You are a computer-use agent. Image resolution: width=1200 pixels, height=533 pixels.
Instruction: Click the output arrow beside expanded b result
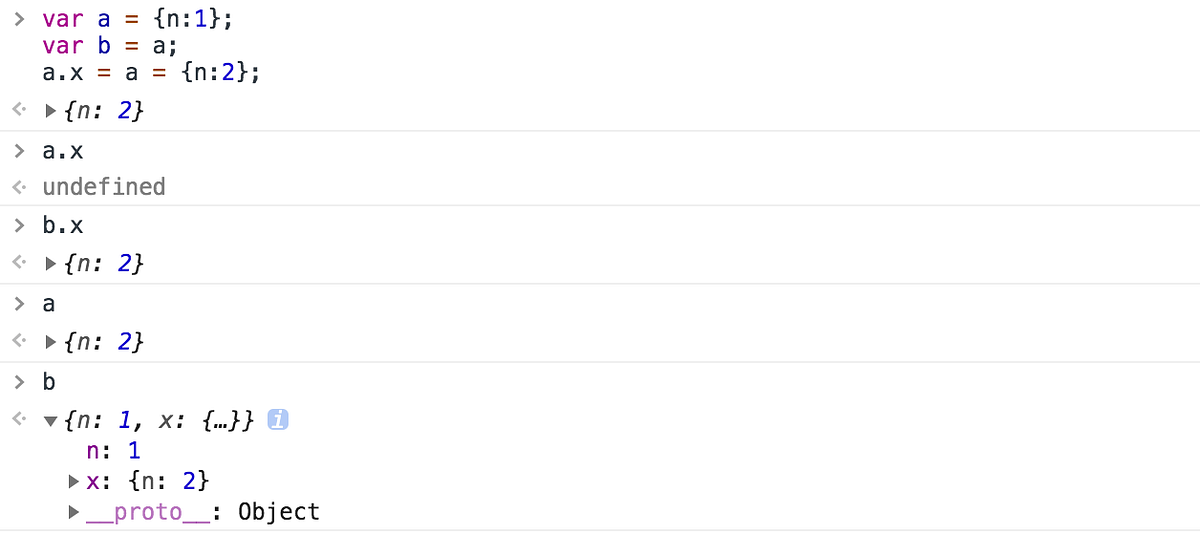(x=18, y=422)
